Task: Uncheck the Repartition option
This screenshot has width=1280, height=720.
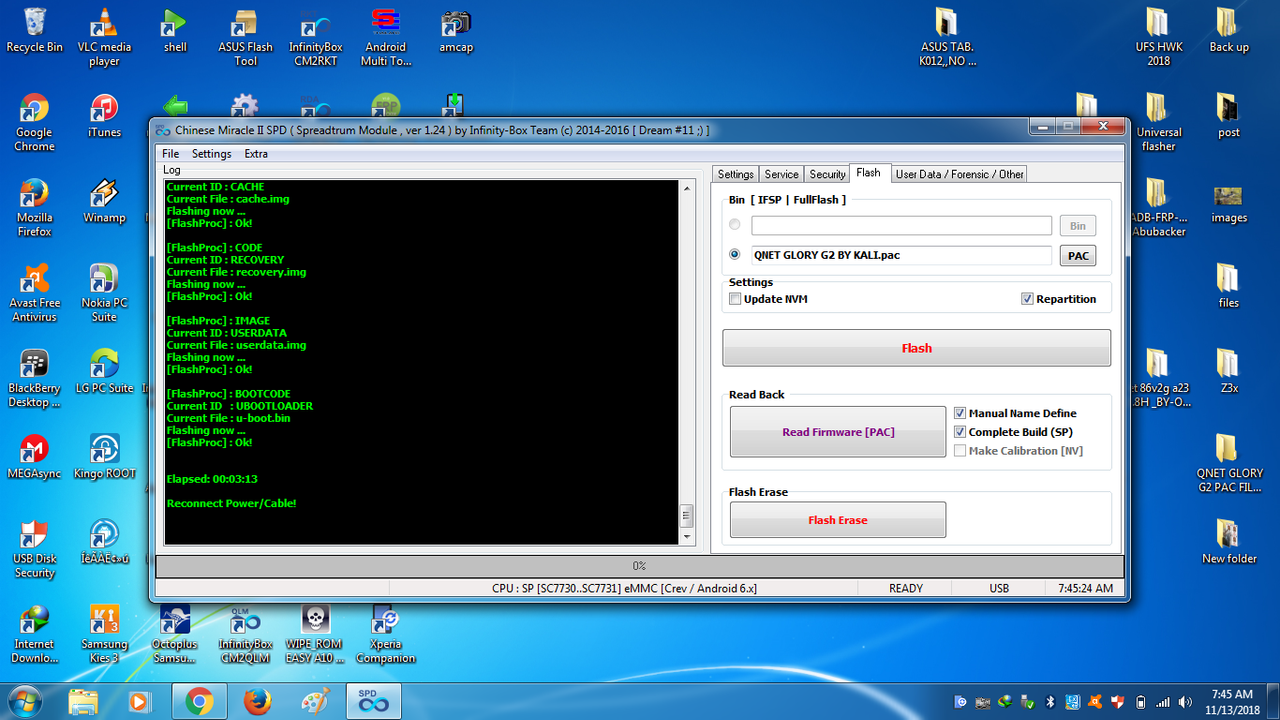Action: [1027, 299]
